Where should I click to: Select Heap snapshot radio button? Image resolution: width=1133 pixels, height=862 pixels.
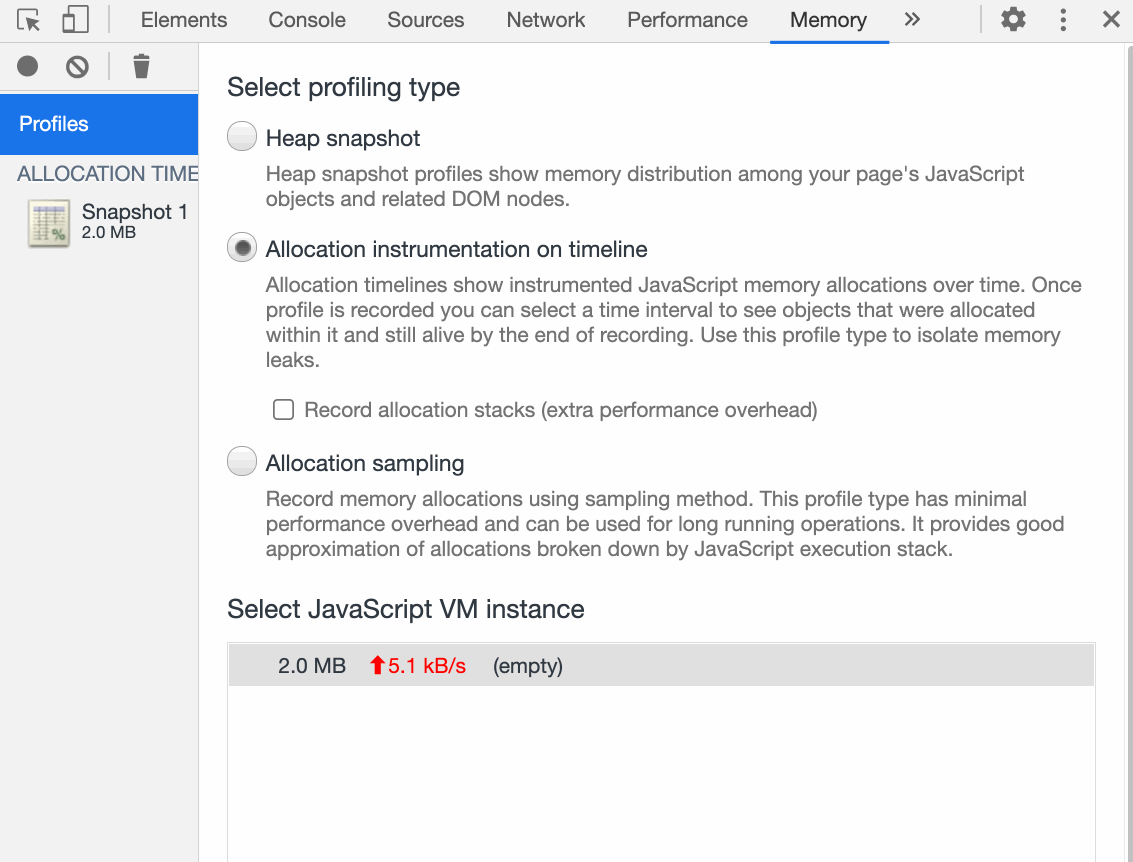tap(242, 137)
